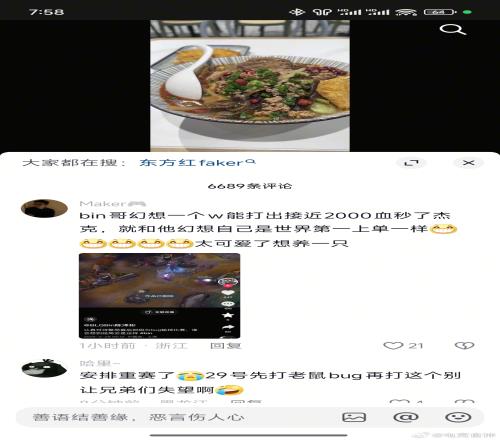Image resolution: width=500 pixels, height=440 pixels.
Task: Insert an image using the picture icon
Action: (354, 417)
